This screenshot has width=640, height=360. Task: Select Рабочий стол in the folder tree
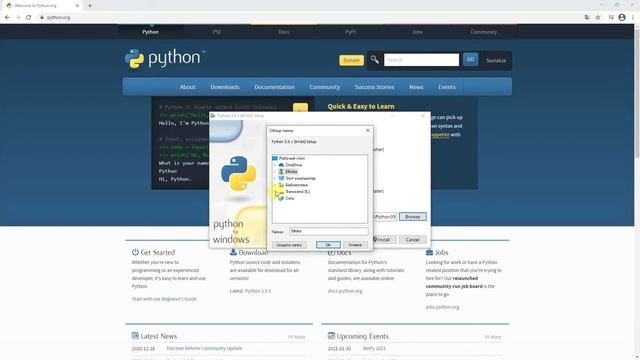tap(291, 158)
